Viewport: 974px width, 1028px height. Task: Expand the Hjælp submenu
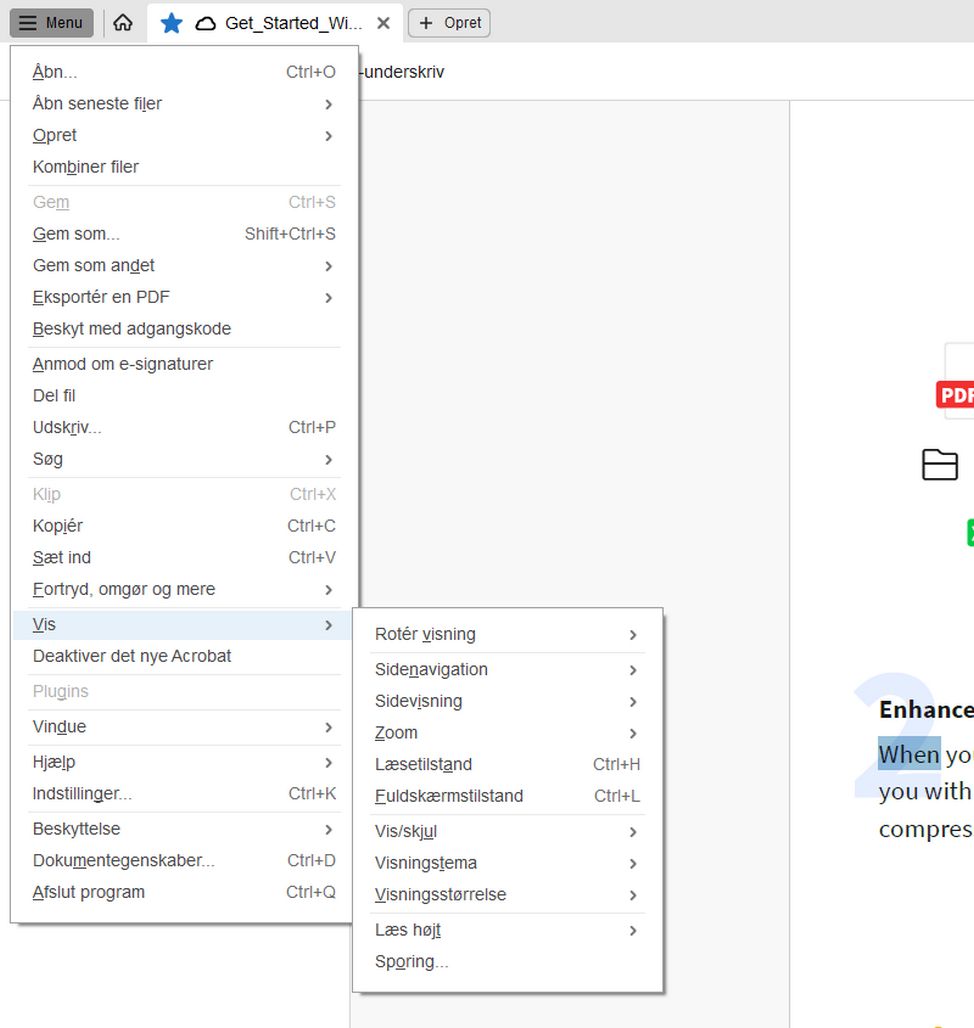coord(184,762)
